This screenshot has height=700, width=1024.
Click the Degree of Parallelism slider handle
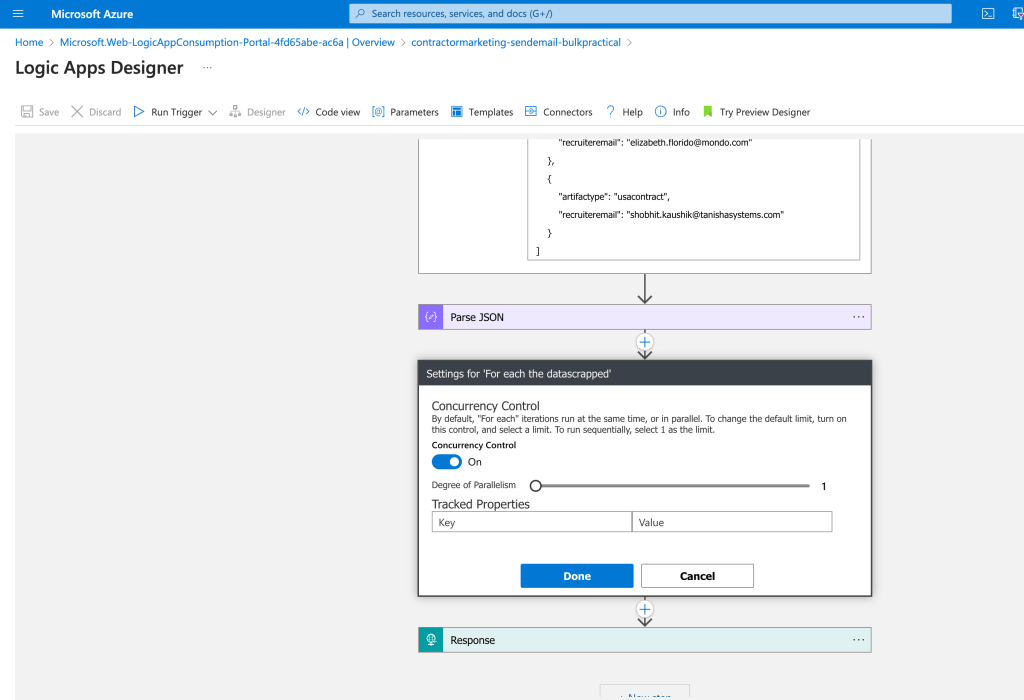pos(536,486)
